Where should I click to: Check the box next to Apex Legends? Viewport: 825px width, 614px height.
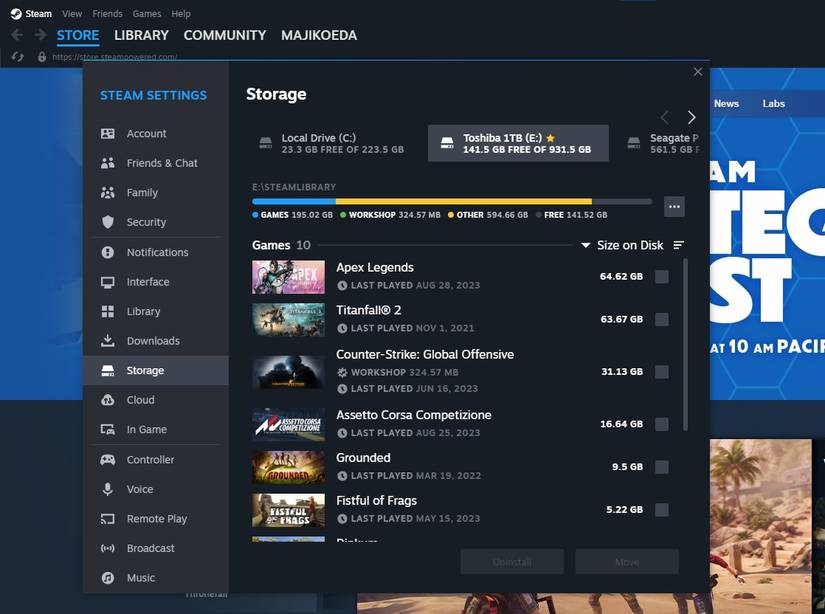(x=661, y=276)
